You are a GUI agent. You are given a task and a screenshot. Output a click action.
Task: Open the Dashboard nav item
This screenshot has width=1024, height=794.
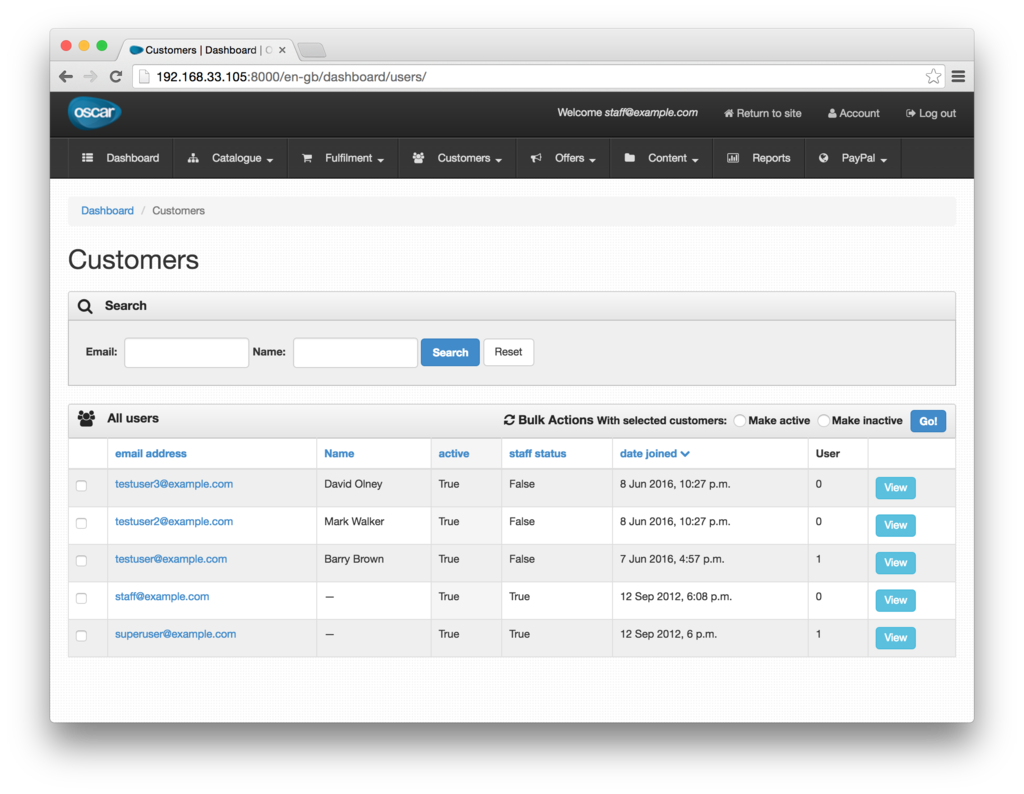point(121,158)
